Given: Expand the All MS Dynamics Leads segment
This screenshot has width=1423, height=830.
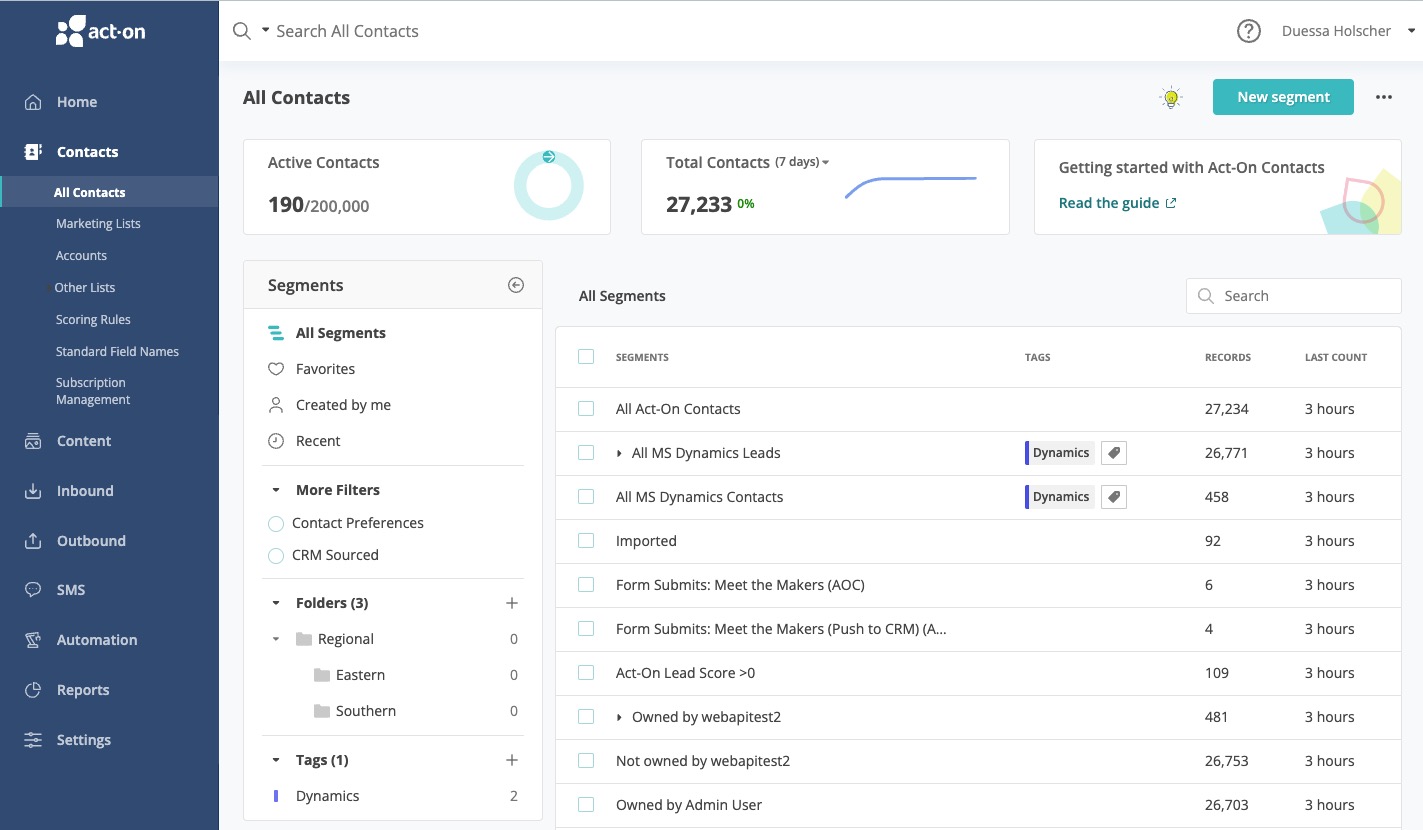Looking at the screenshot, I should click(620, 453).
